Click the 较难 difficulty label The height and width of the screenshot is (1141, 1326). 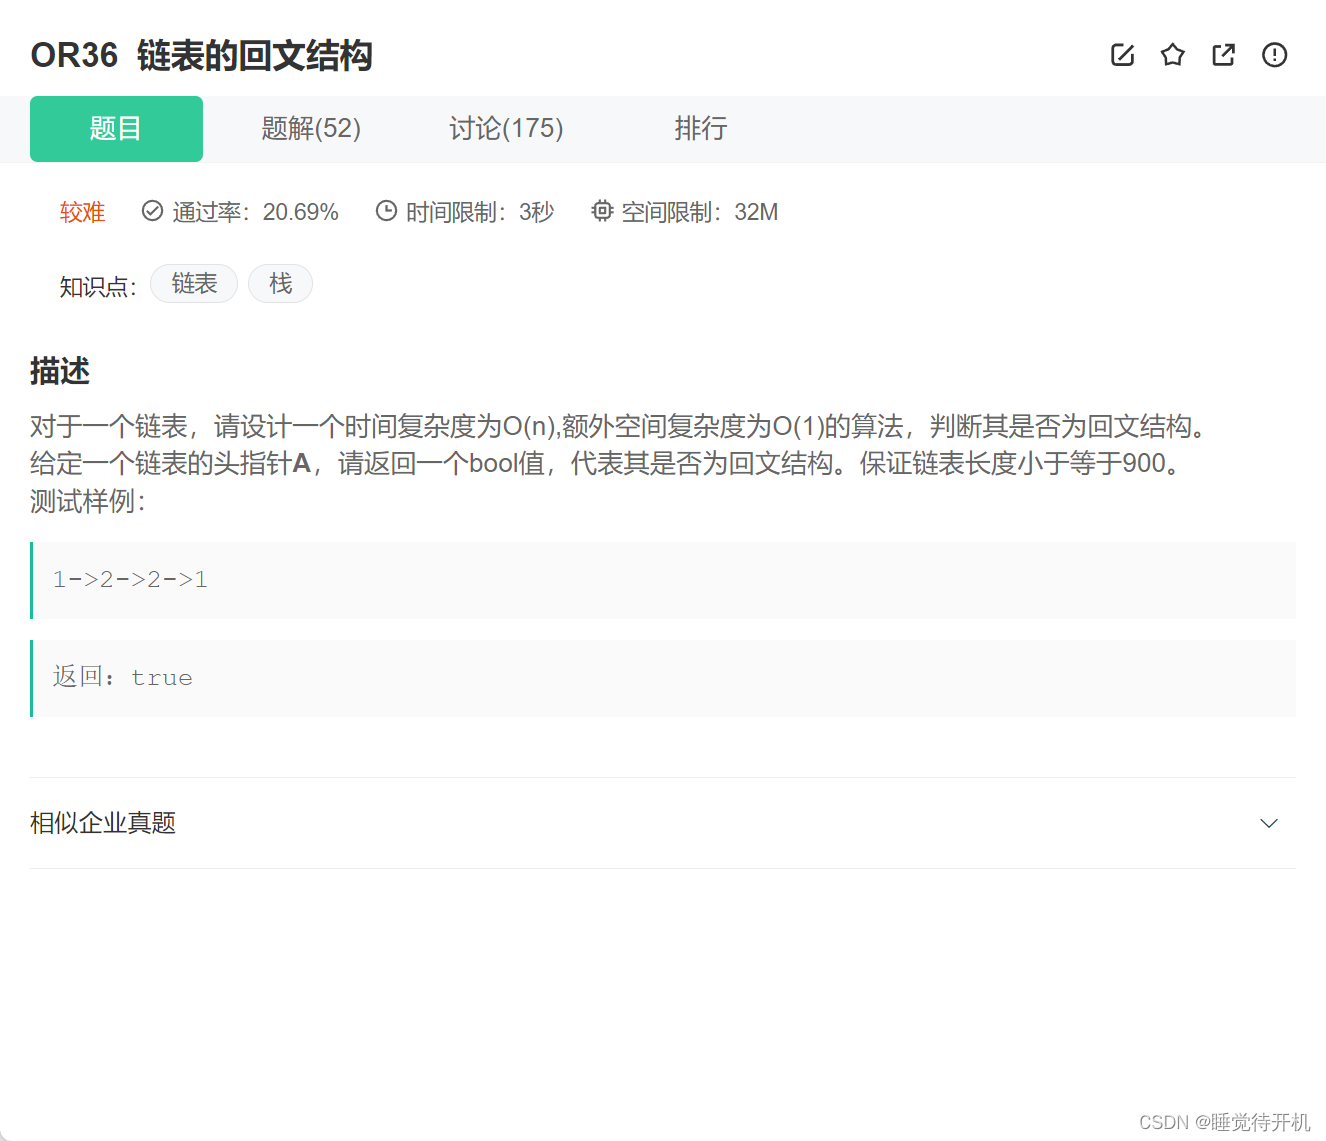click(82, 212)
